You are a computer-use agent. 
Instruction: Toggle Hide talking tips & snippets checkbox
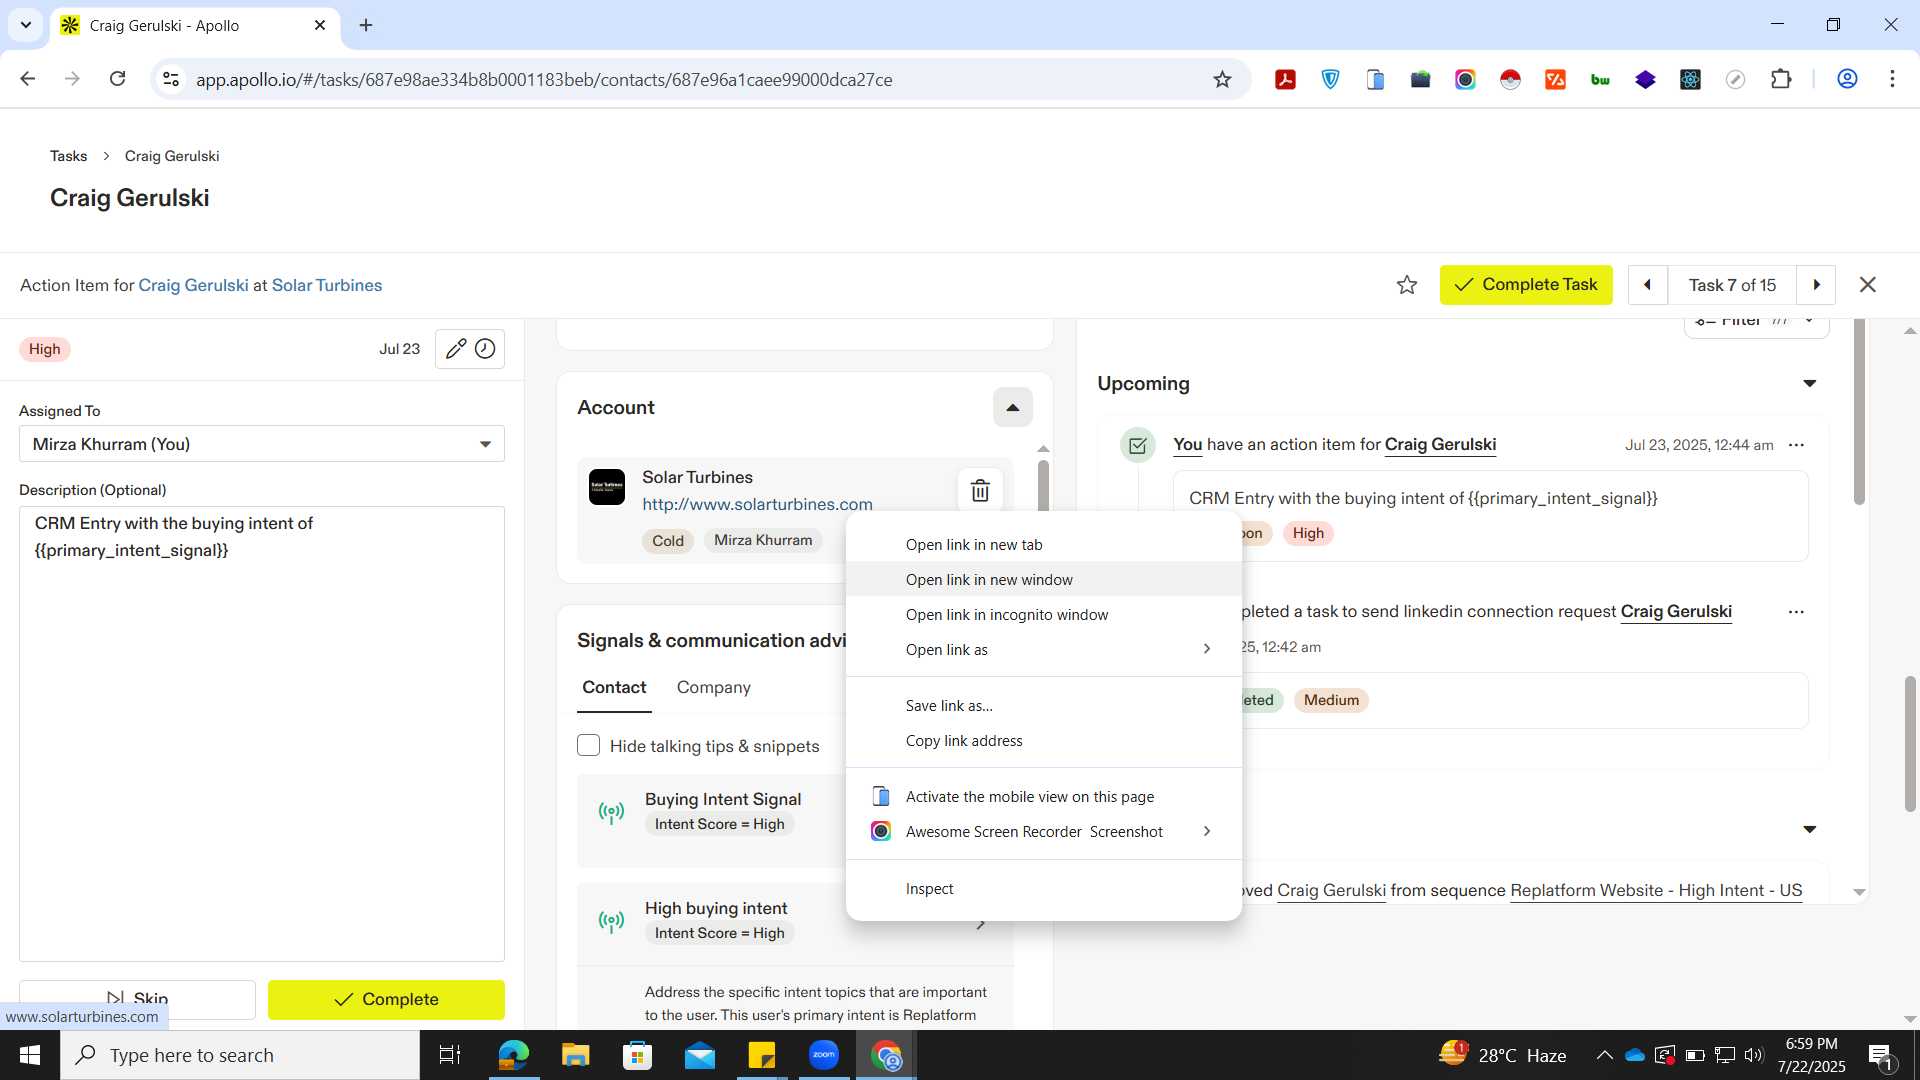(589, 746)
